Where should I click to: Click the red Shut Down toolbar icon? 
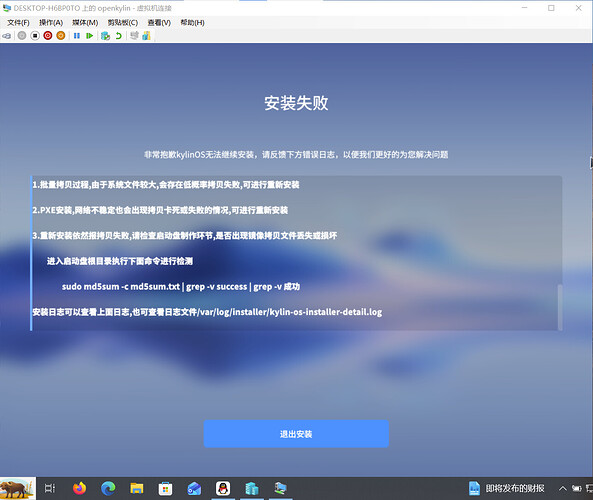(48, 36)
